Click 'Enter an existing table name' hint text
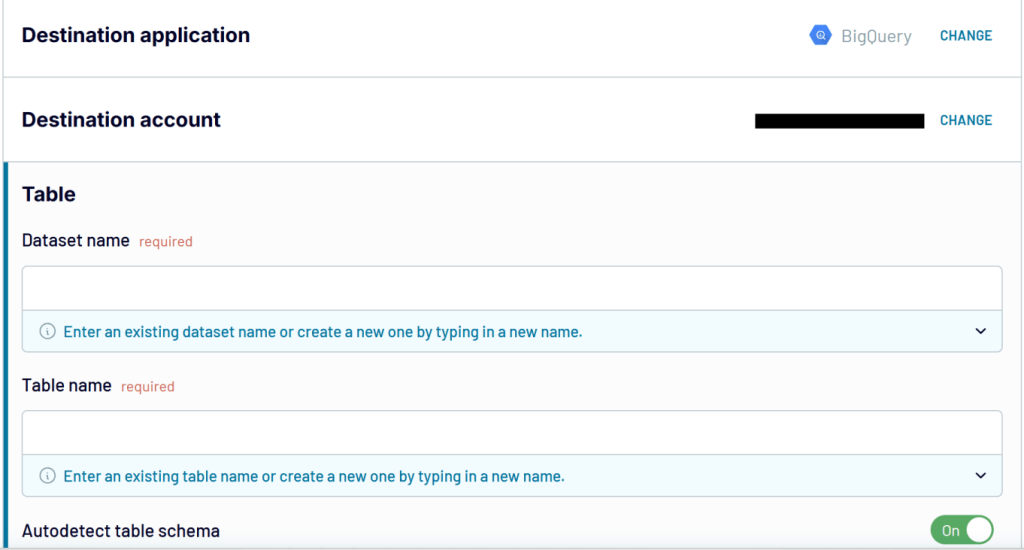Screen dimensions: 1024x550 tap(314, 476)
